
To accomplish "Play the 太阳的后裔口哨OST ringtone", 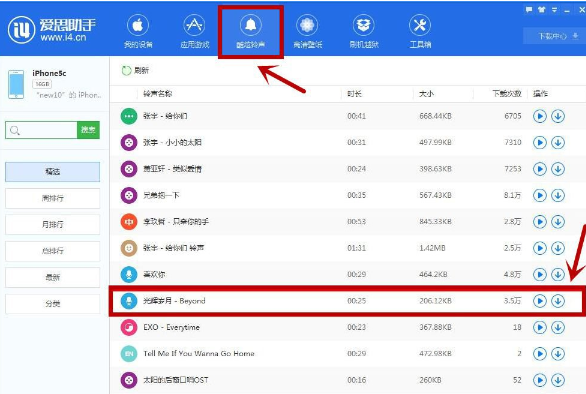I will [540, 380].
